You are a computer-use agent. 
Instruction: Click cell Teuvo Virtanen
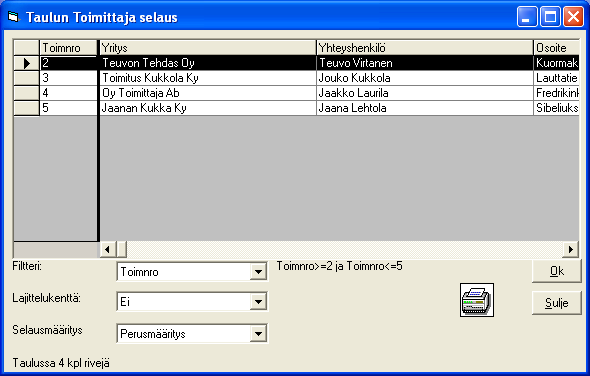point(425,63)
